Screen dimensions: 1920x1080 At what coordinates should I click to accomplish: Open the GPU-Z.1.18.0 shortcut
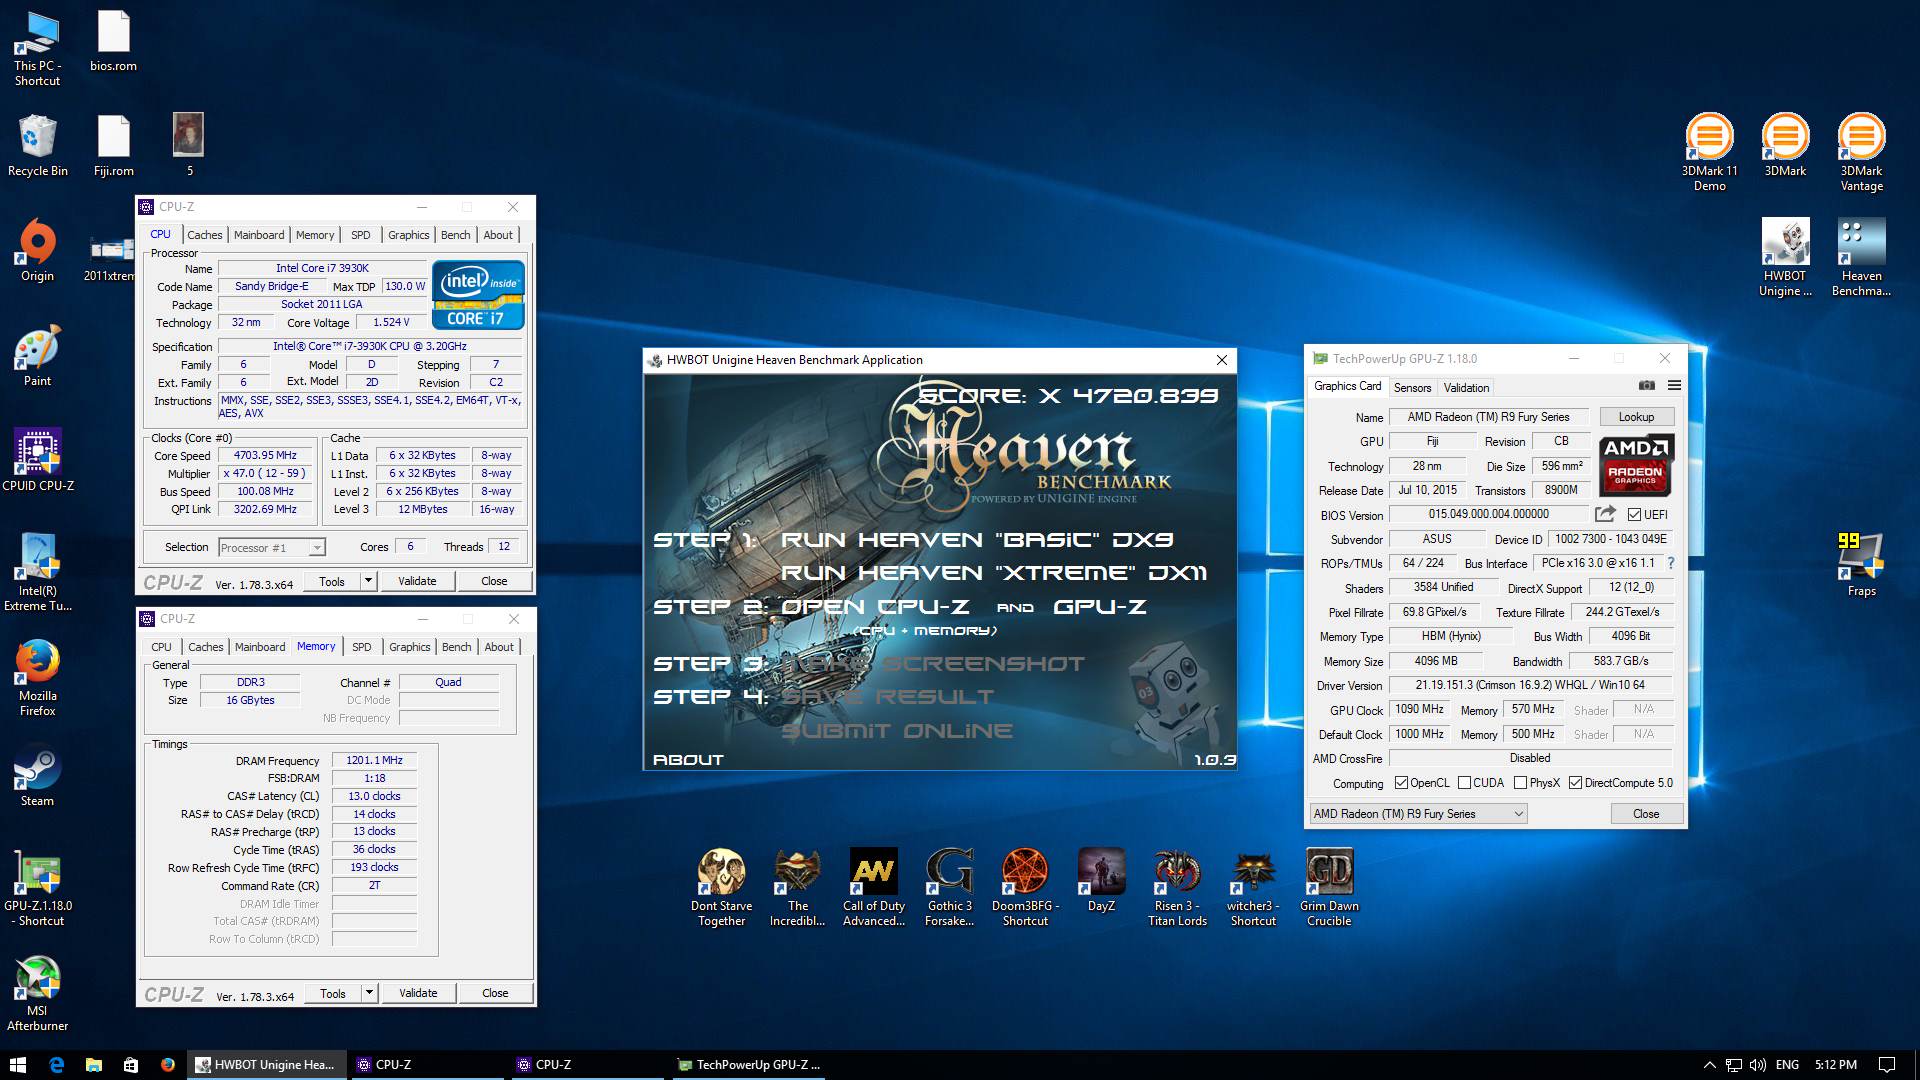(x=37, y=888)
